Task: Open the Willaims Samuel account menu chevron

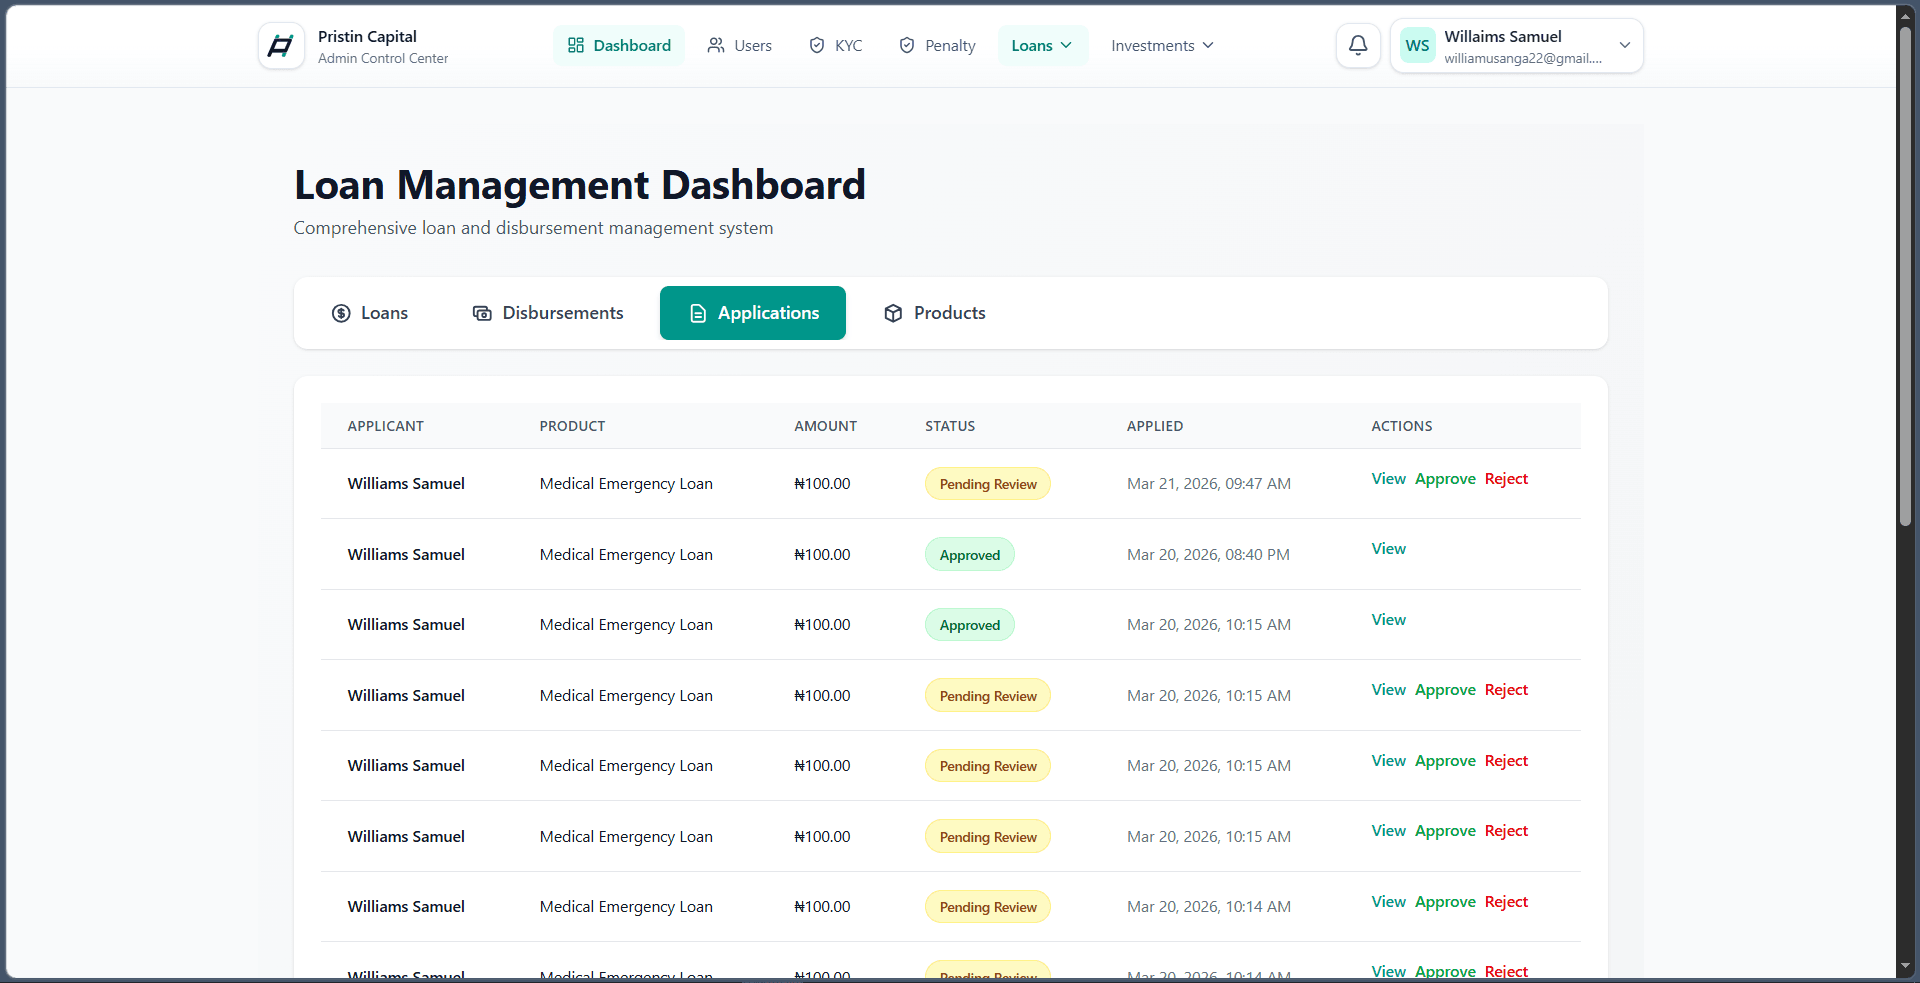Action: (x=1625, y=45)
